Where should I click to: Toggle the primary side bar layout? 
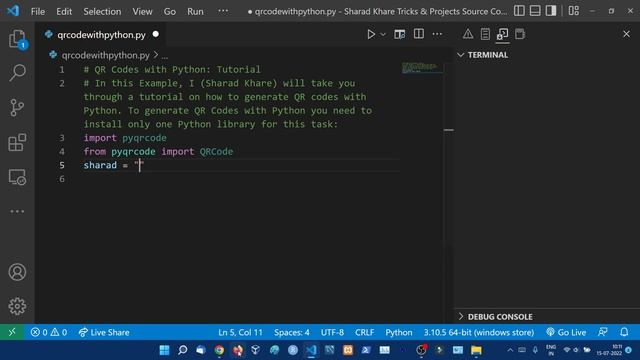(x=519, y=11)
